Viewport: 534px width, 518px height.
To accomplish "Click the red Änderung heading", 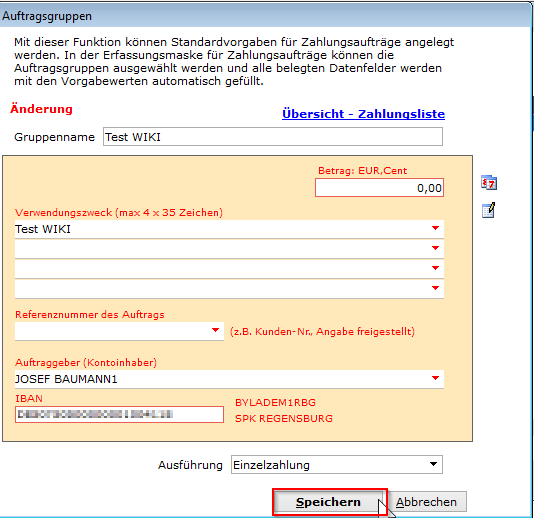I will point(41,109).
